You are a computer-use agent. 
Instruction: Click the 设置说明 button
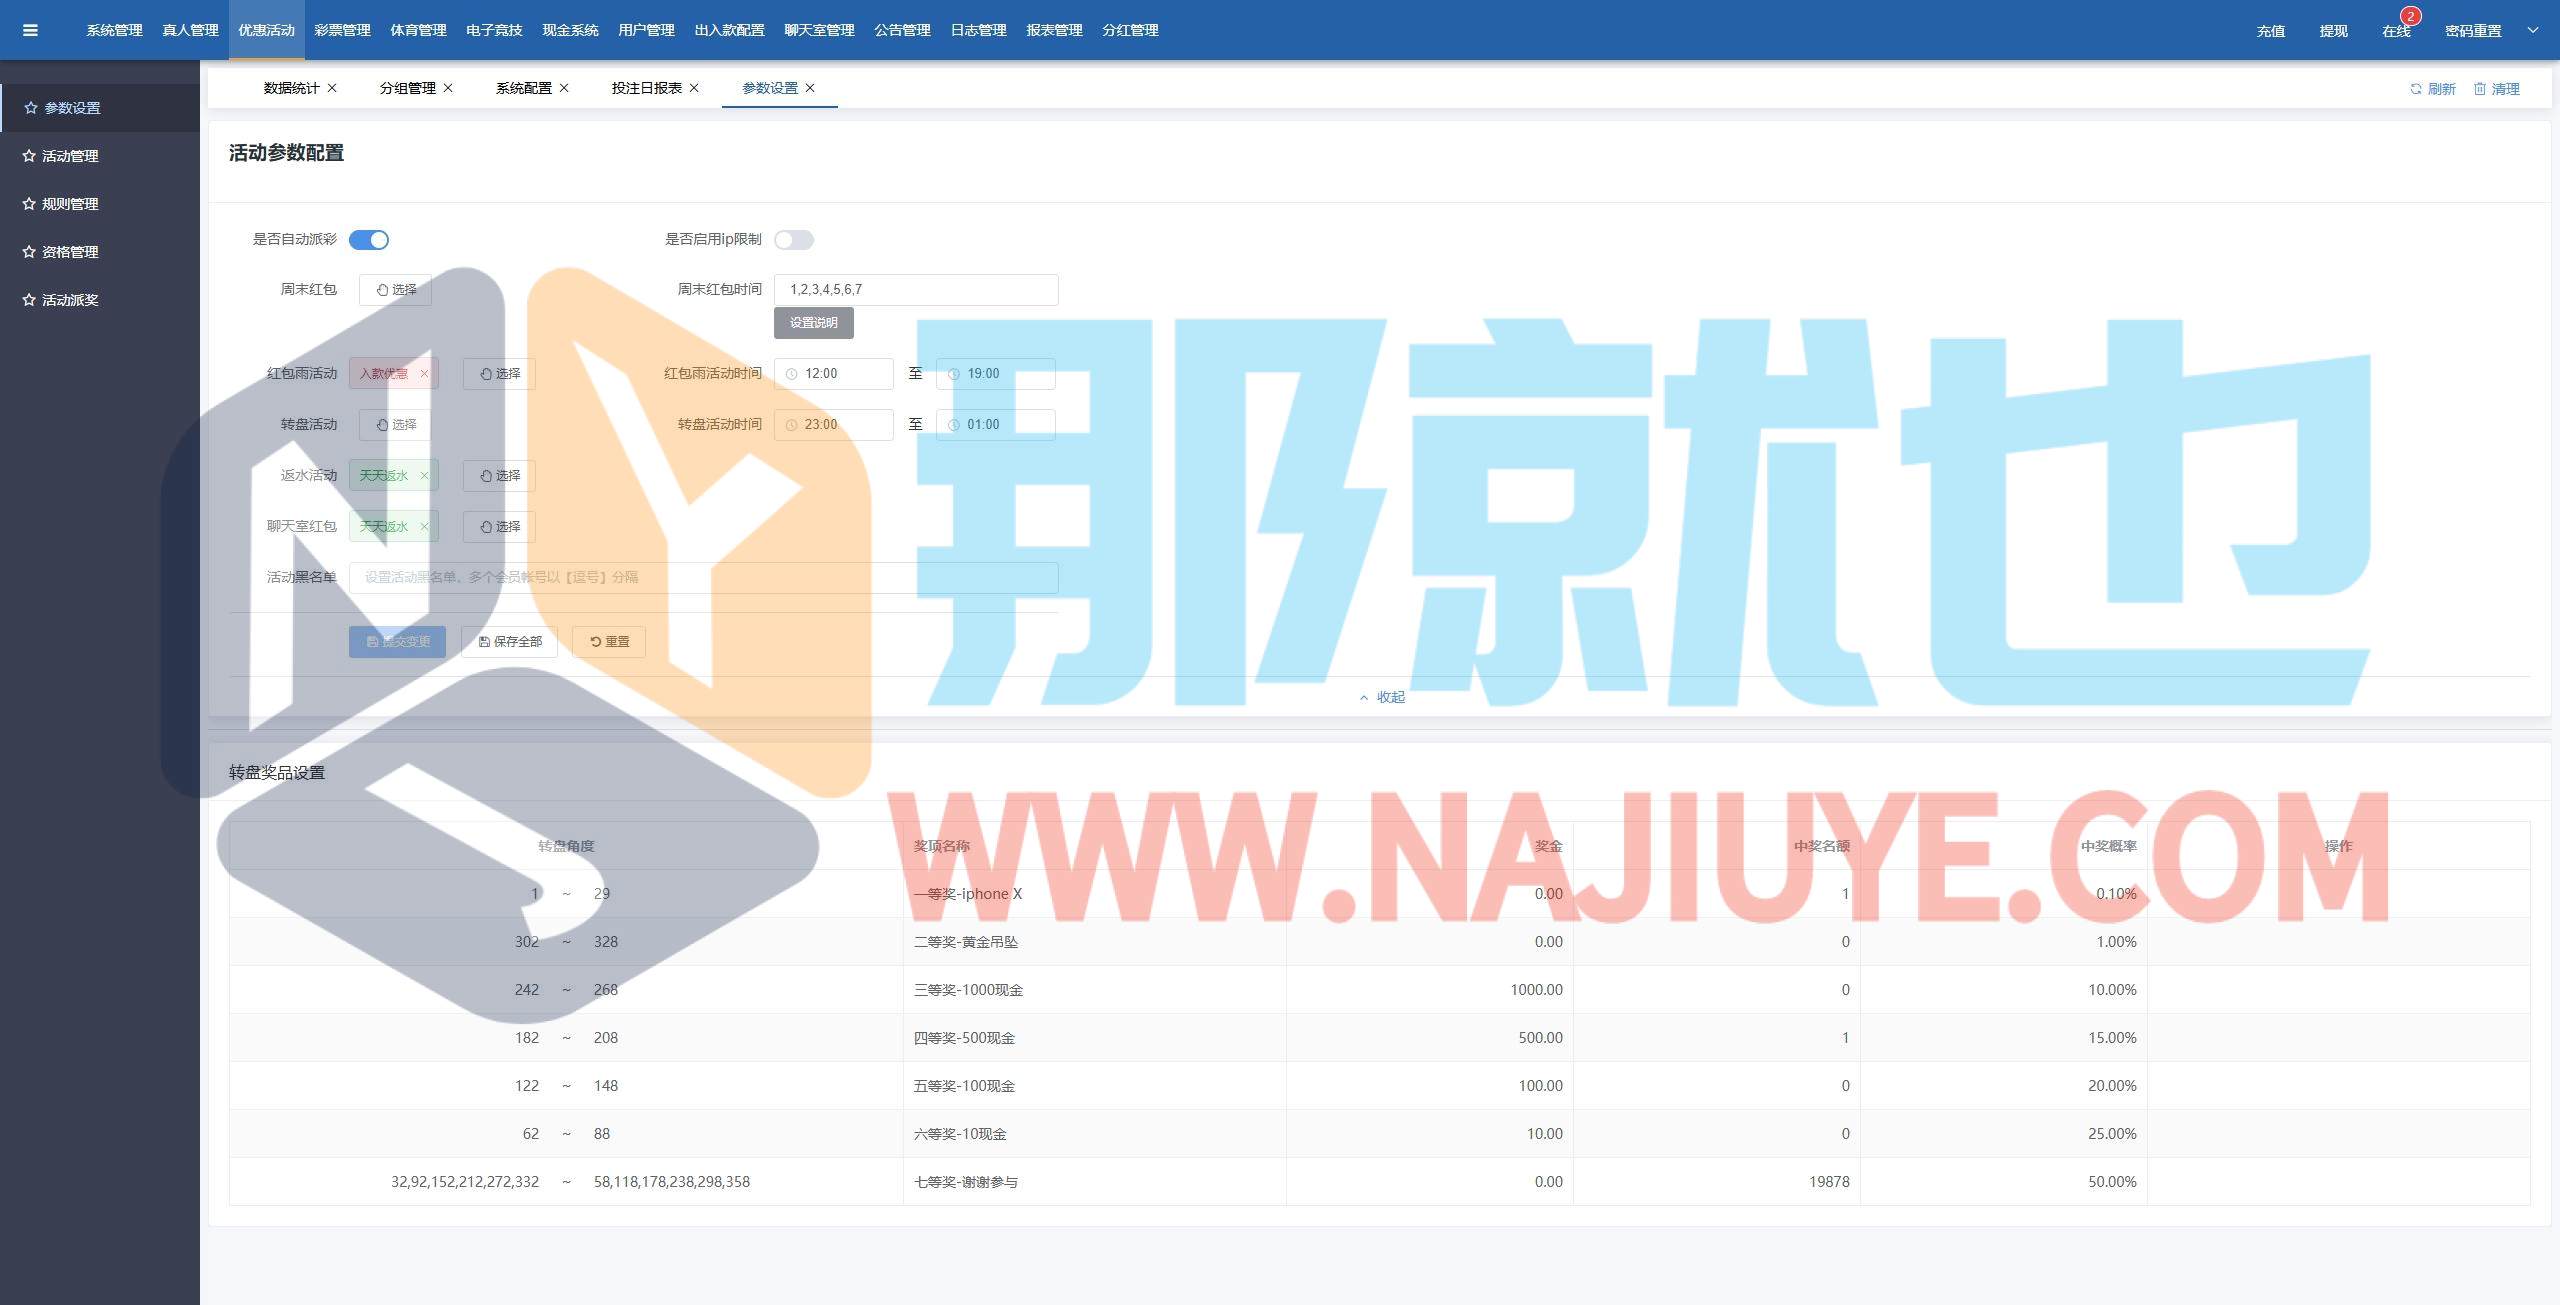tap(813, 323)
